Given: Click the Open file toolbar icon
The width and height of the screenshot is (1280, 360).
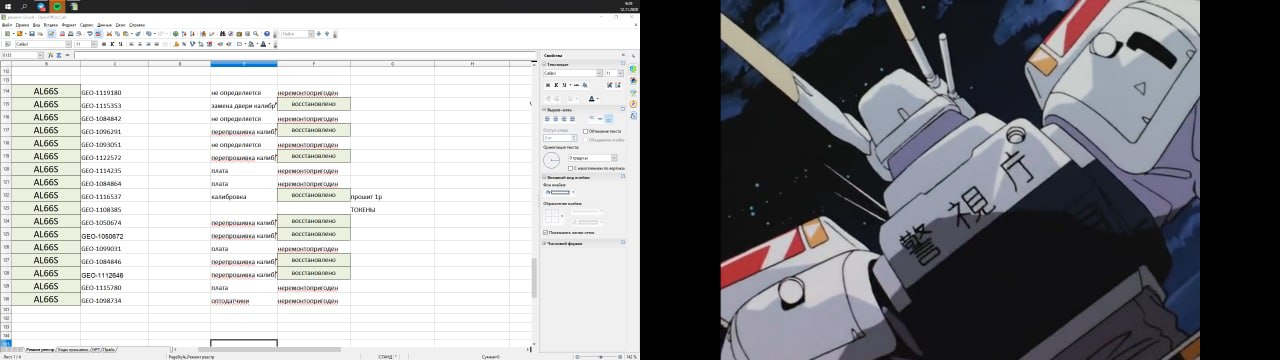Looking at the screenshot, I should click(x=19, y=34).
